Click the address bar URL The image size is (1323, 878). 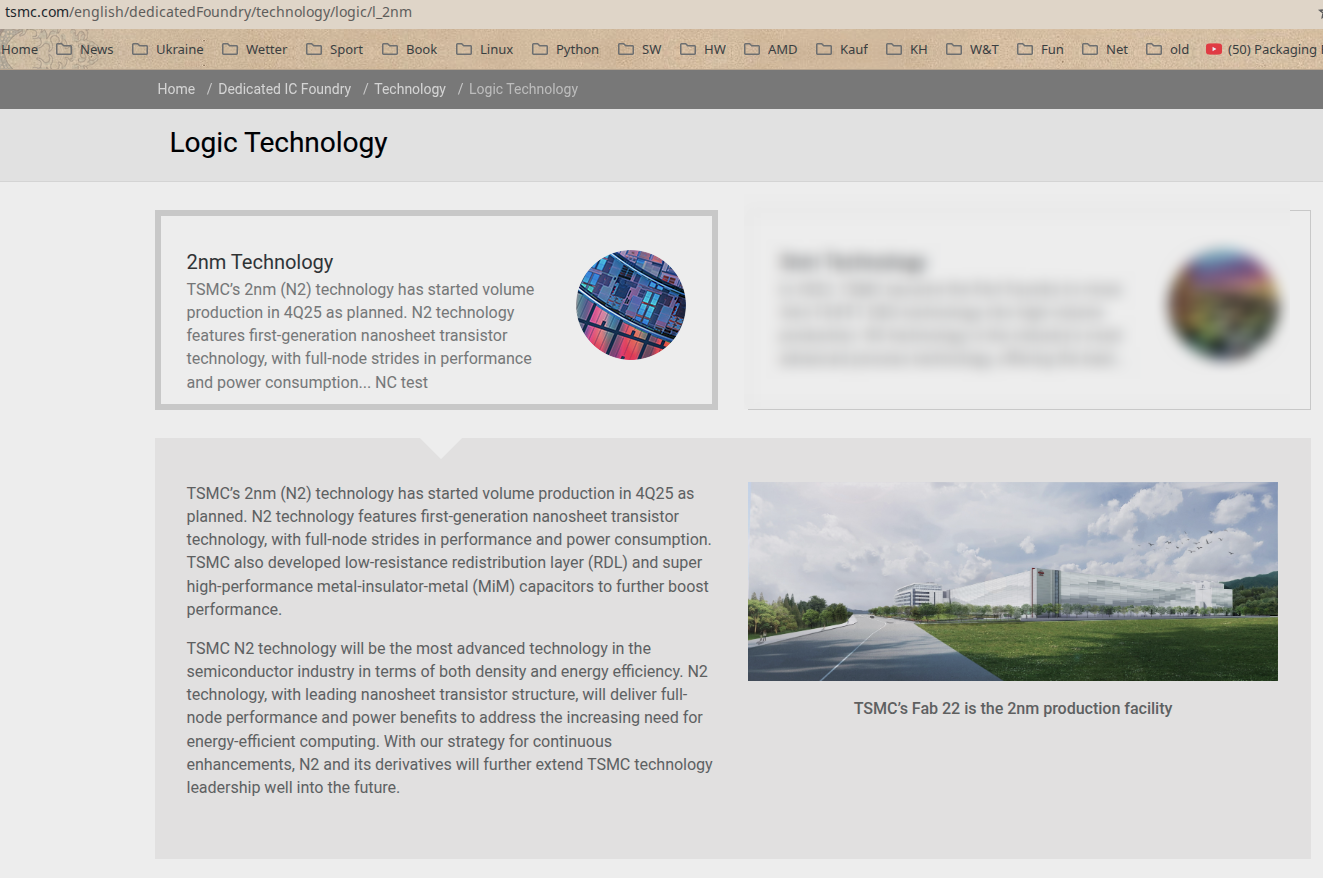tap(208, 12)
